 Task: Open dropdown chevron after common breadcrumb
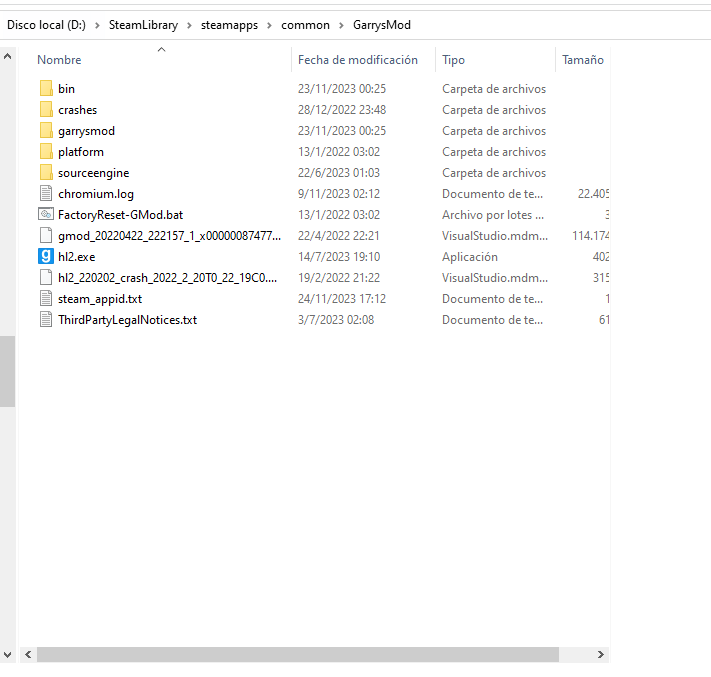click(341, 25)
